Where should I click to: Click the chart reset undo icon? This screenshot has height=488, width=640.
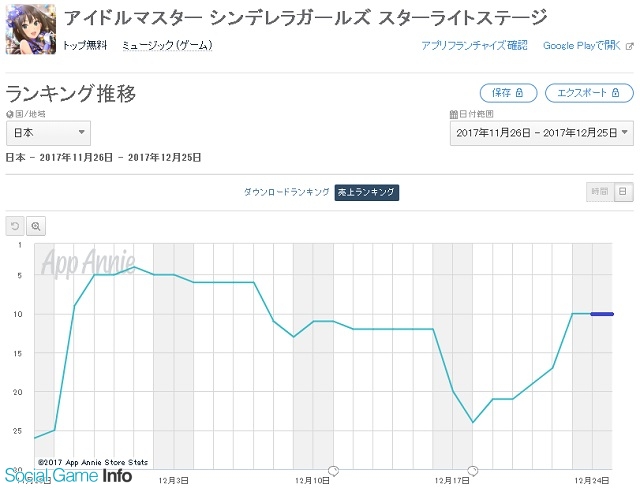pos(15,226)
